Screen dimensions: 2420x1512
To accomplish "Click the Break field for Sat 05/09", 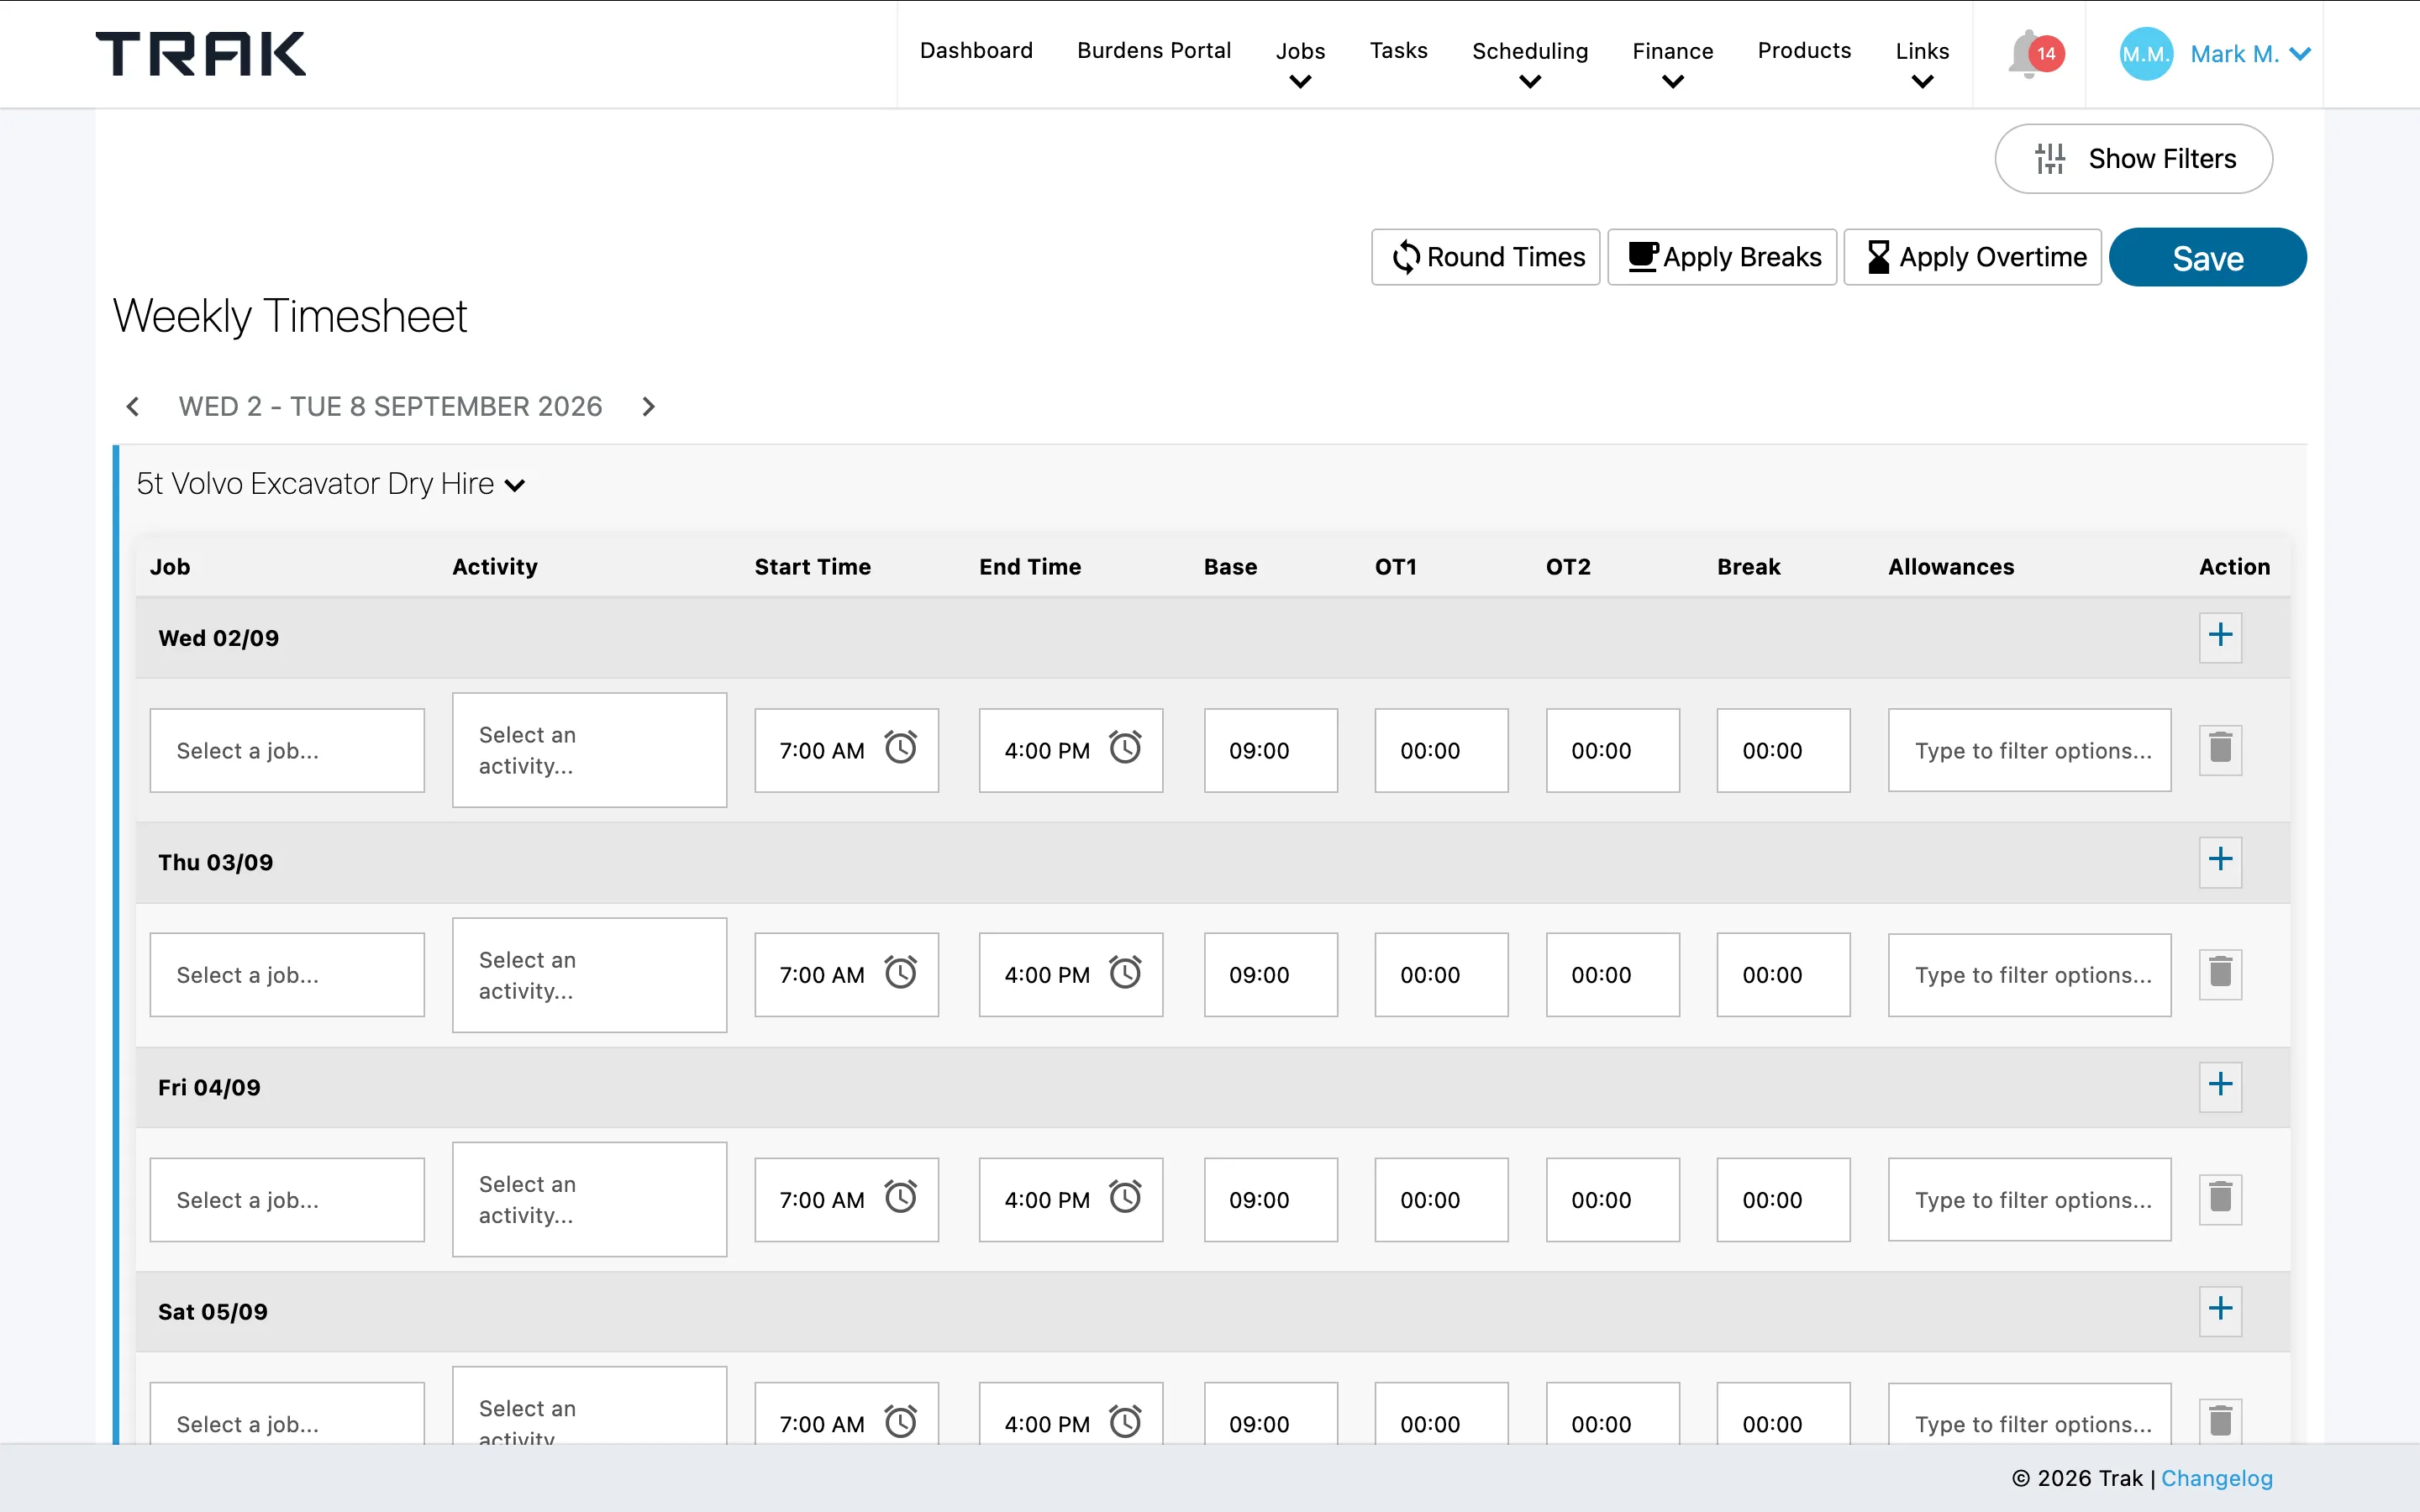I will tap(1783, 1414).
